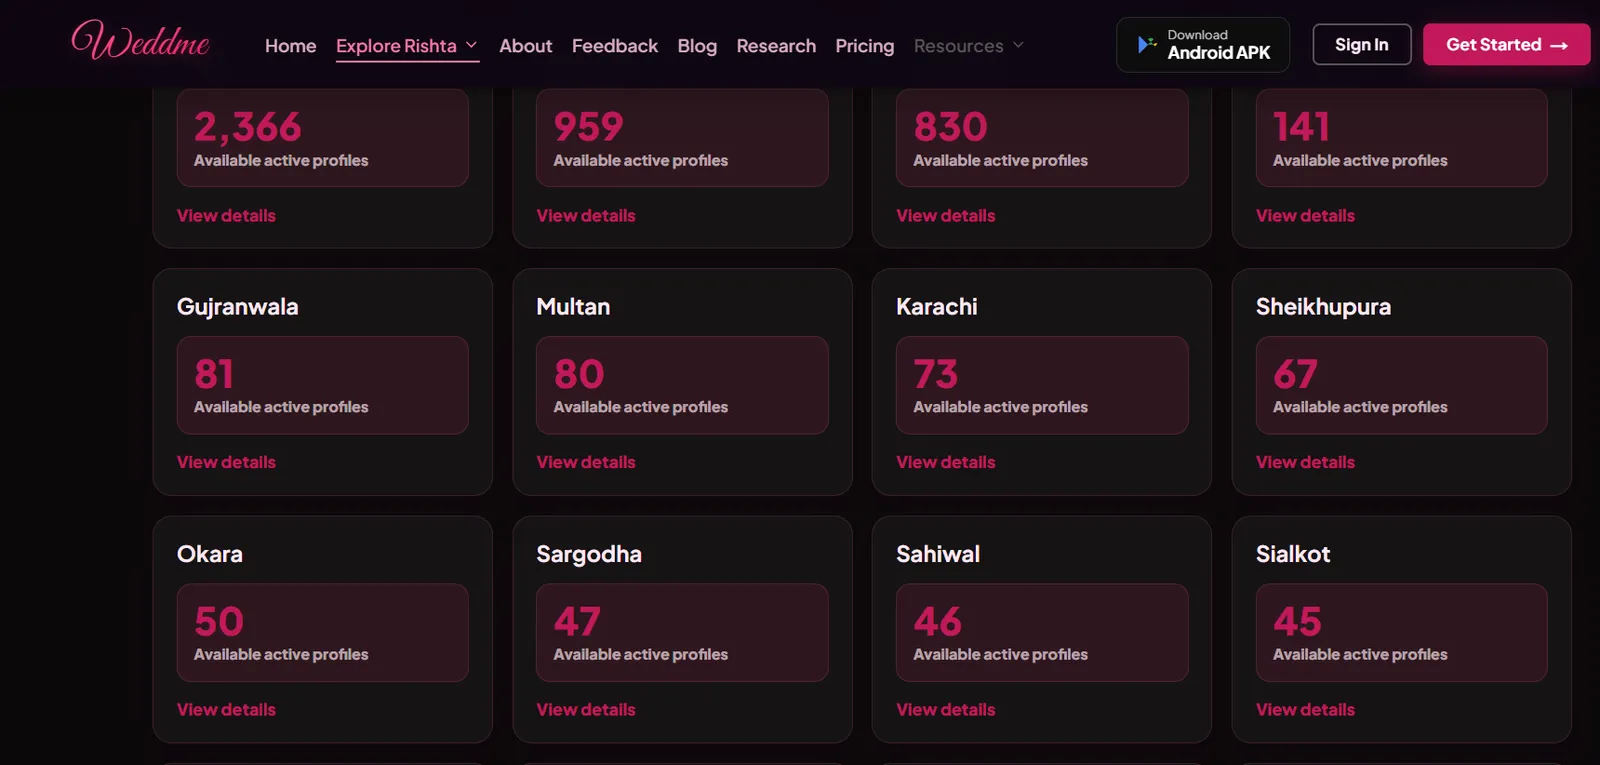Go to the Home page
The height and width of the screenshot is (765, 1600).
click(x=290, y=46)
